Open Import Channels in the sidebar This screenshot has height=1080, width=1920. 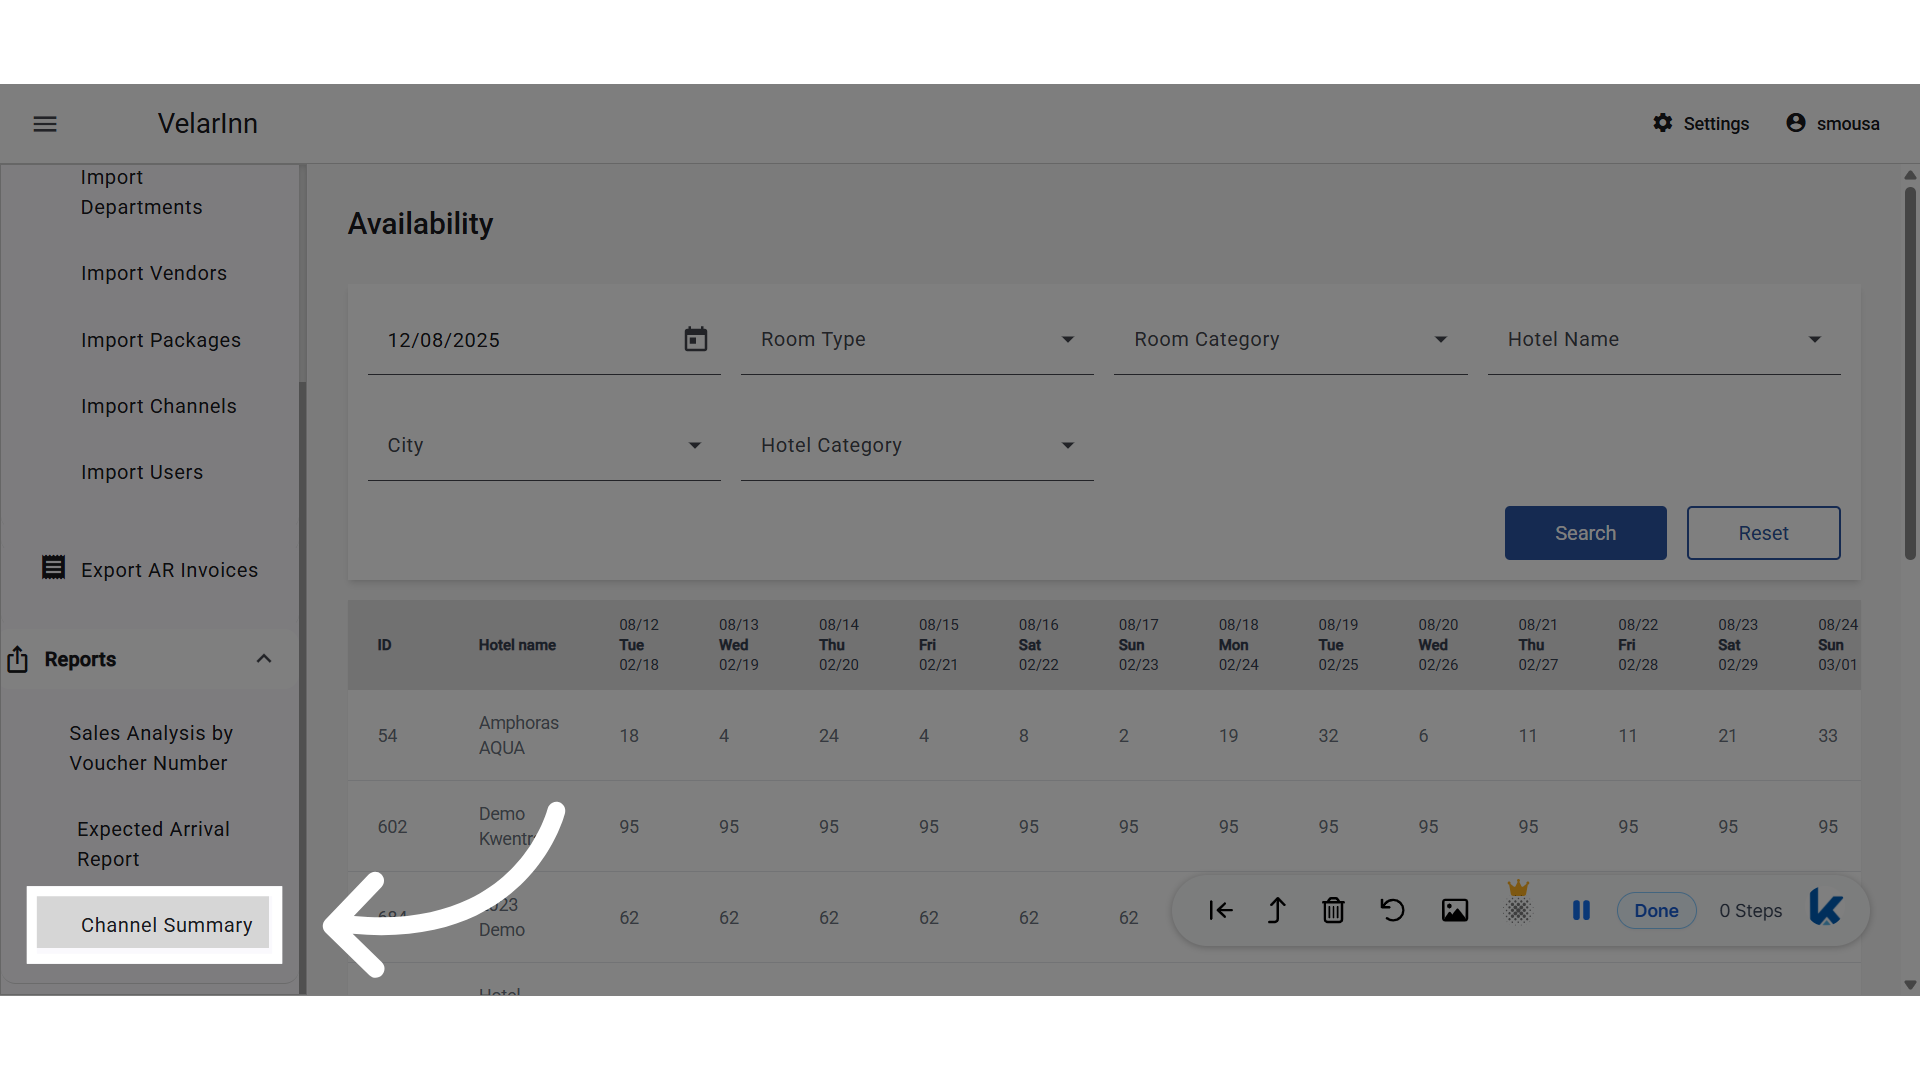point(159,406)
